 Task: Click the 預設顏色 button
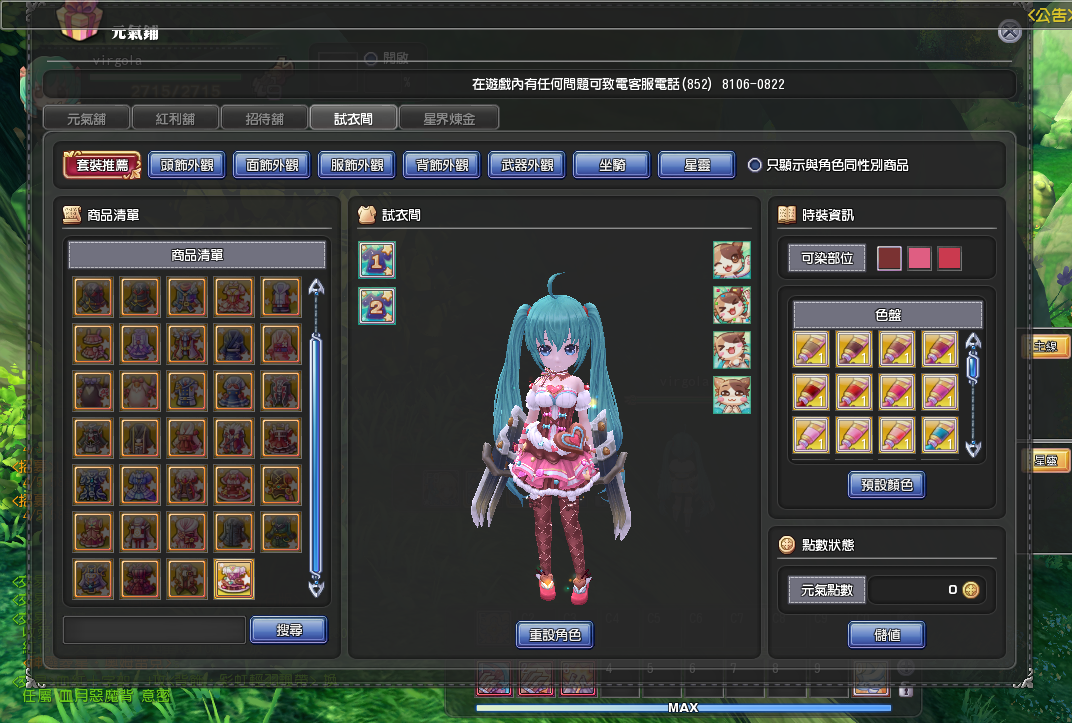click(887, 485)
